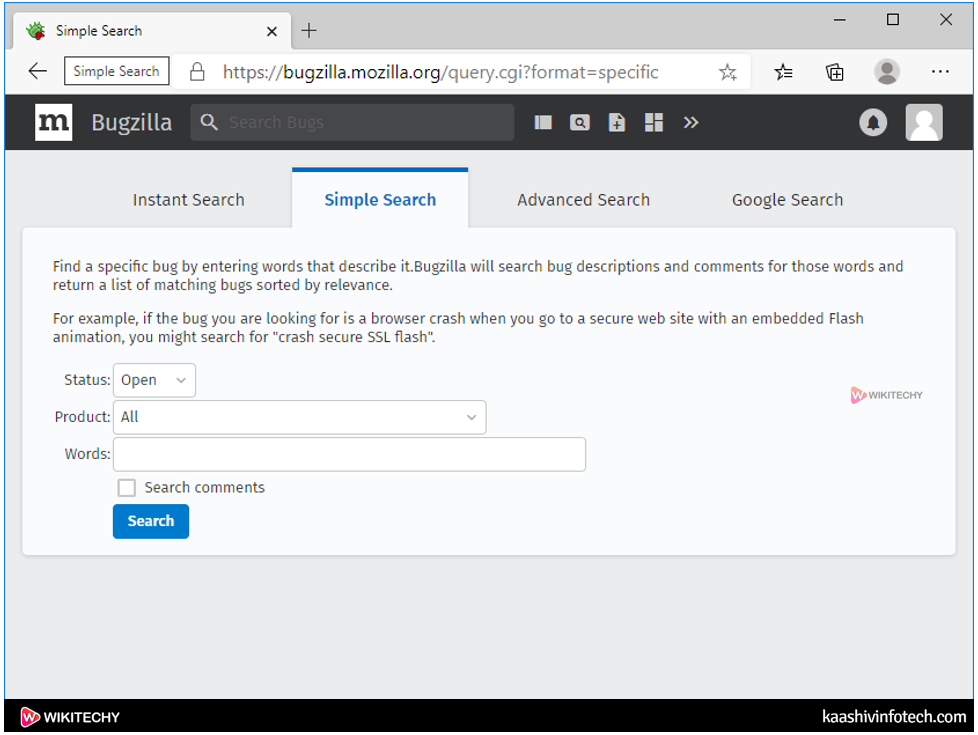This screenshot has height=735, width=978.
Task: Toggle the Search comments checkbox
Action: (127, 488)
